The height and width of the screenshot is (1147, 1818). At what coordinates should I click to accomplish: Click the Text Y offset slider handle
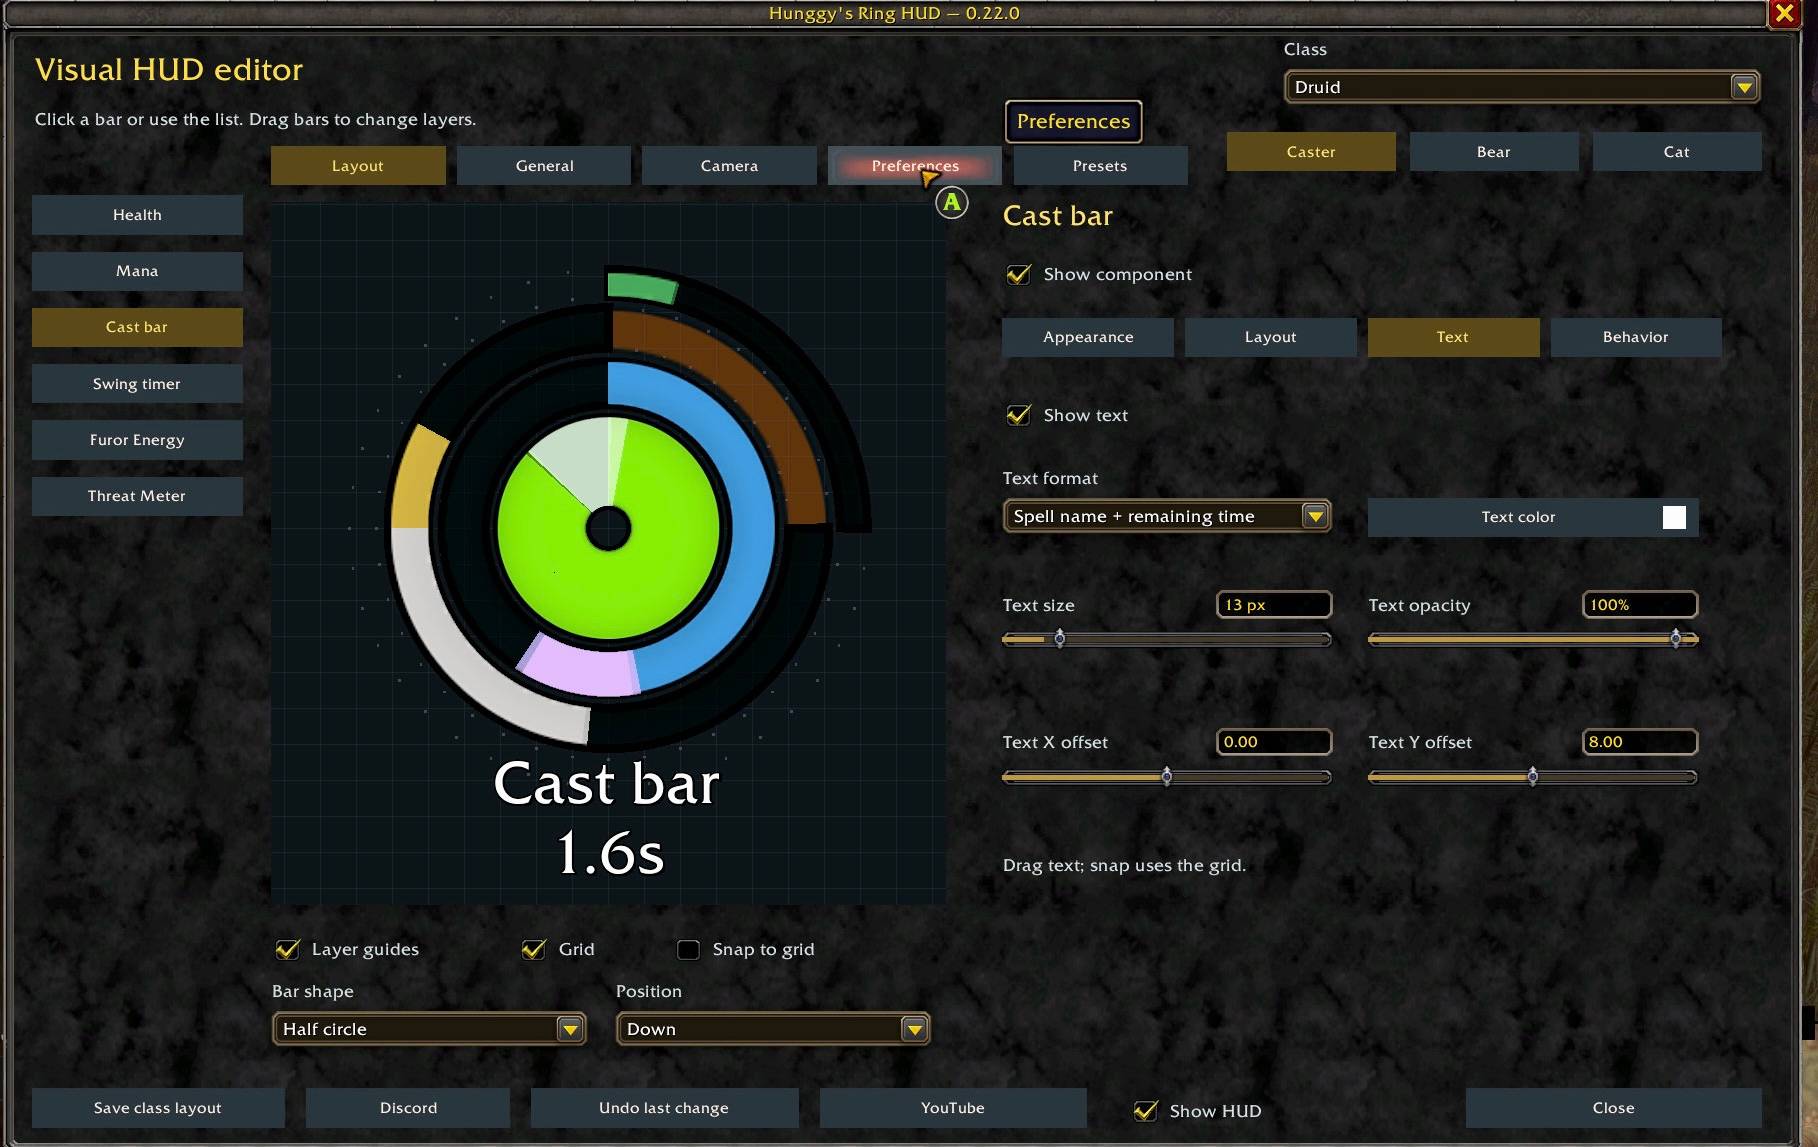1533,777
